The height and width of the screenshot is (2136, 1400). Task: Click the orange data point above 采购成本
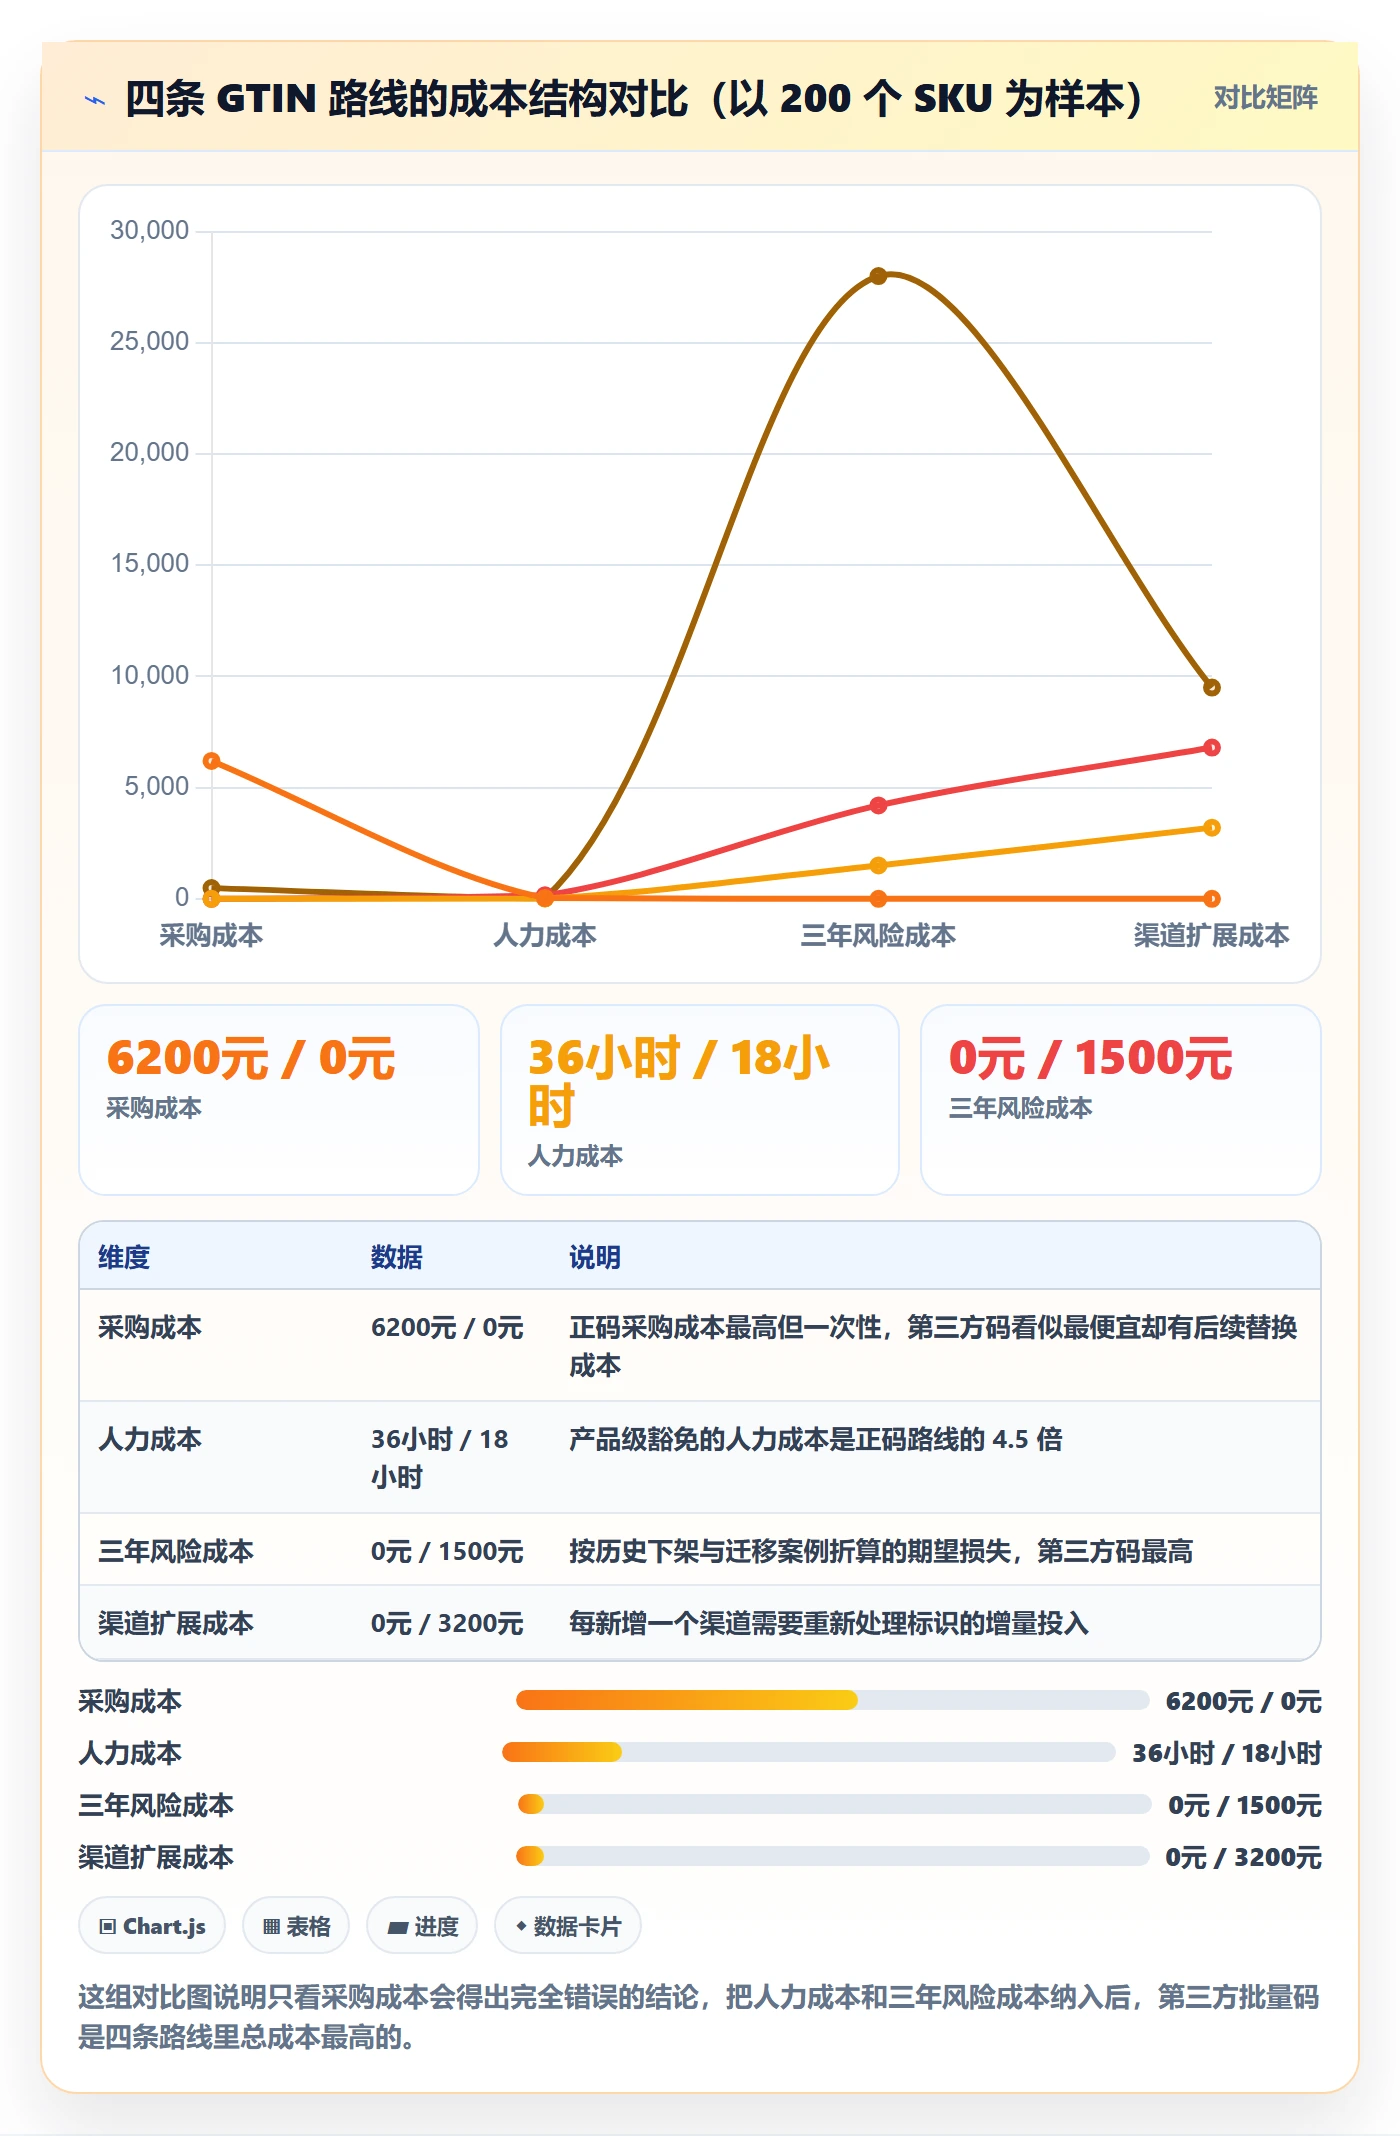(x=212, y=761)
